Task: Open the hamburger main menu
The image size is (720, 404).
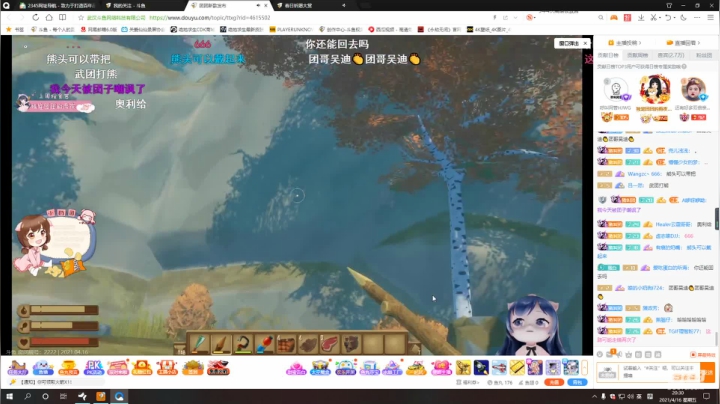Action: (x=710, y=17)
